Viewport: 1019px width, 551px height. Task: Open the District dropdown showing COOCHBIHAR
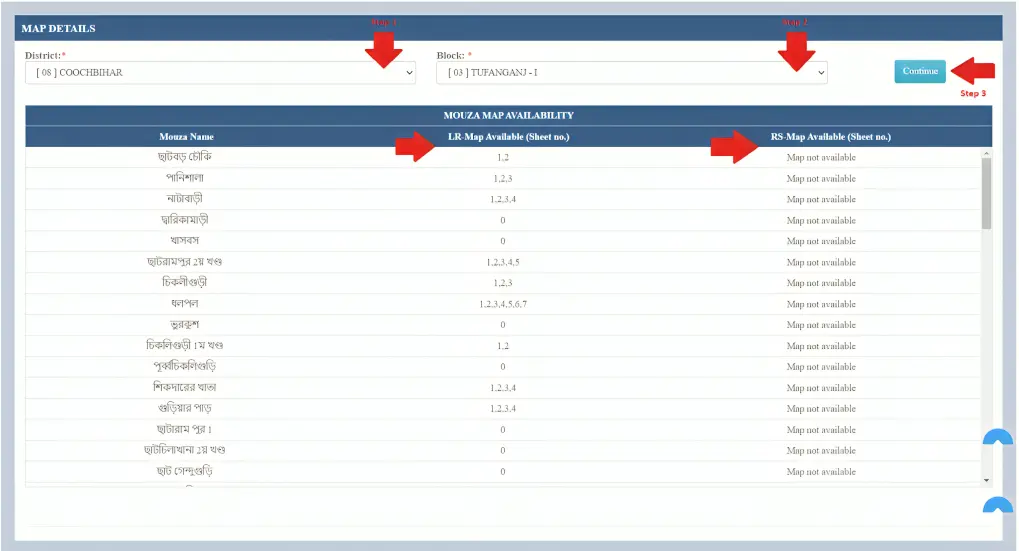coord(220,73)
